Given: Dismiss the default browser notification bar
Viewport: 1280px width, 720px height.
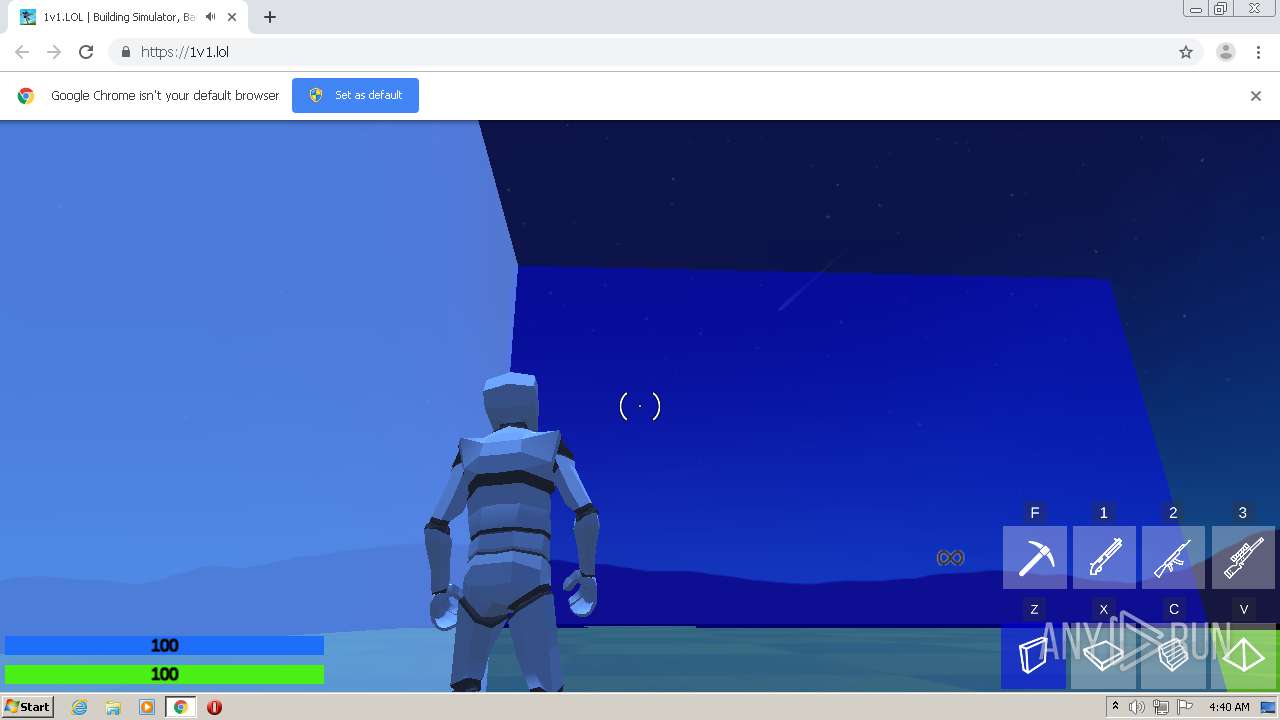Looking at the screenshot, I should click(x=1256, y=96).
